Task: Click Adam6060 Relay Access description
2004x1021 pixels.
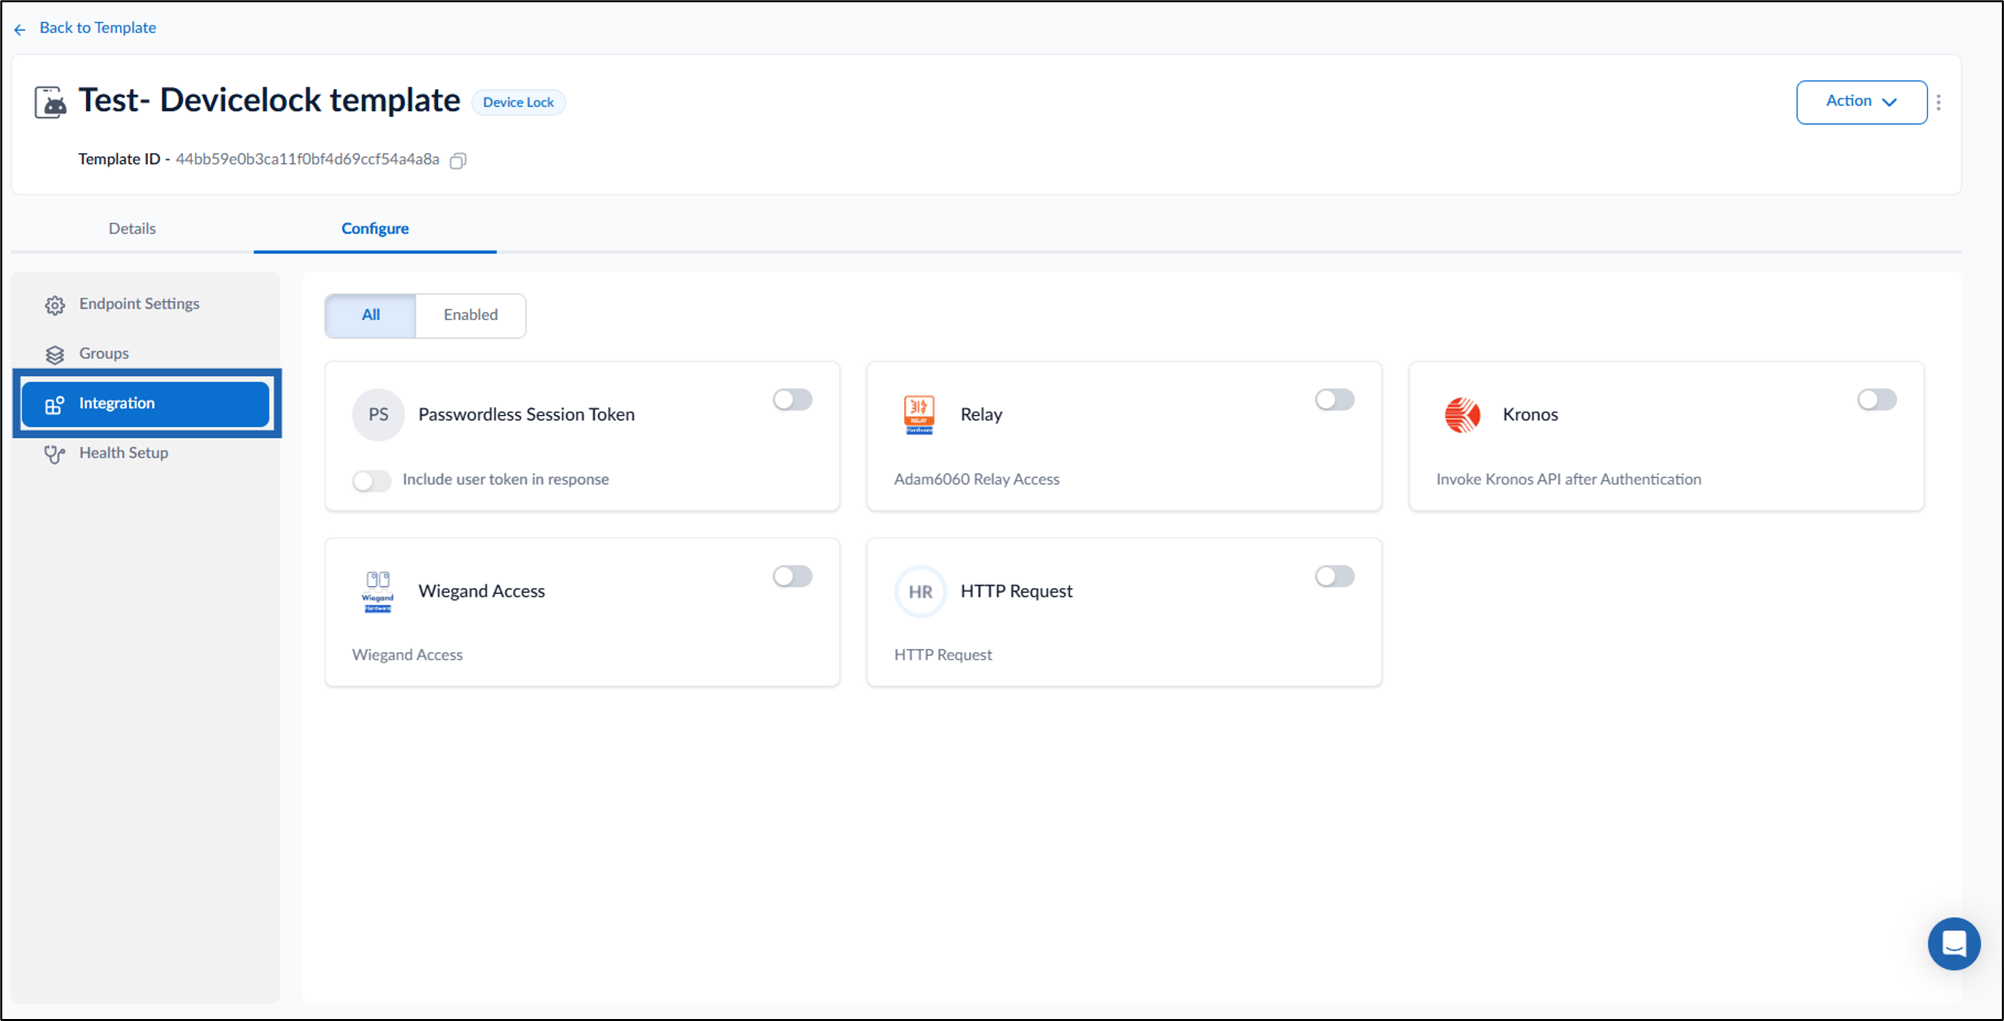Action: (x=976, y=479)
